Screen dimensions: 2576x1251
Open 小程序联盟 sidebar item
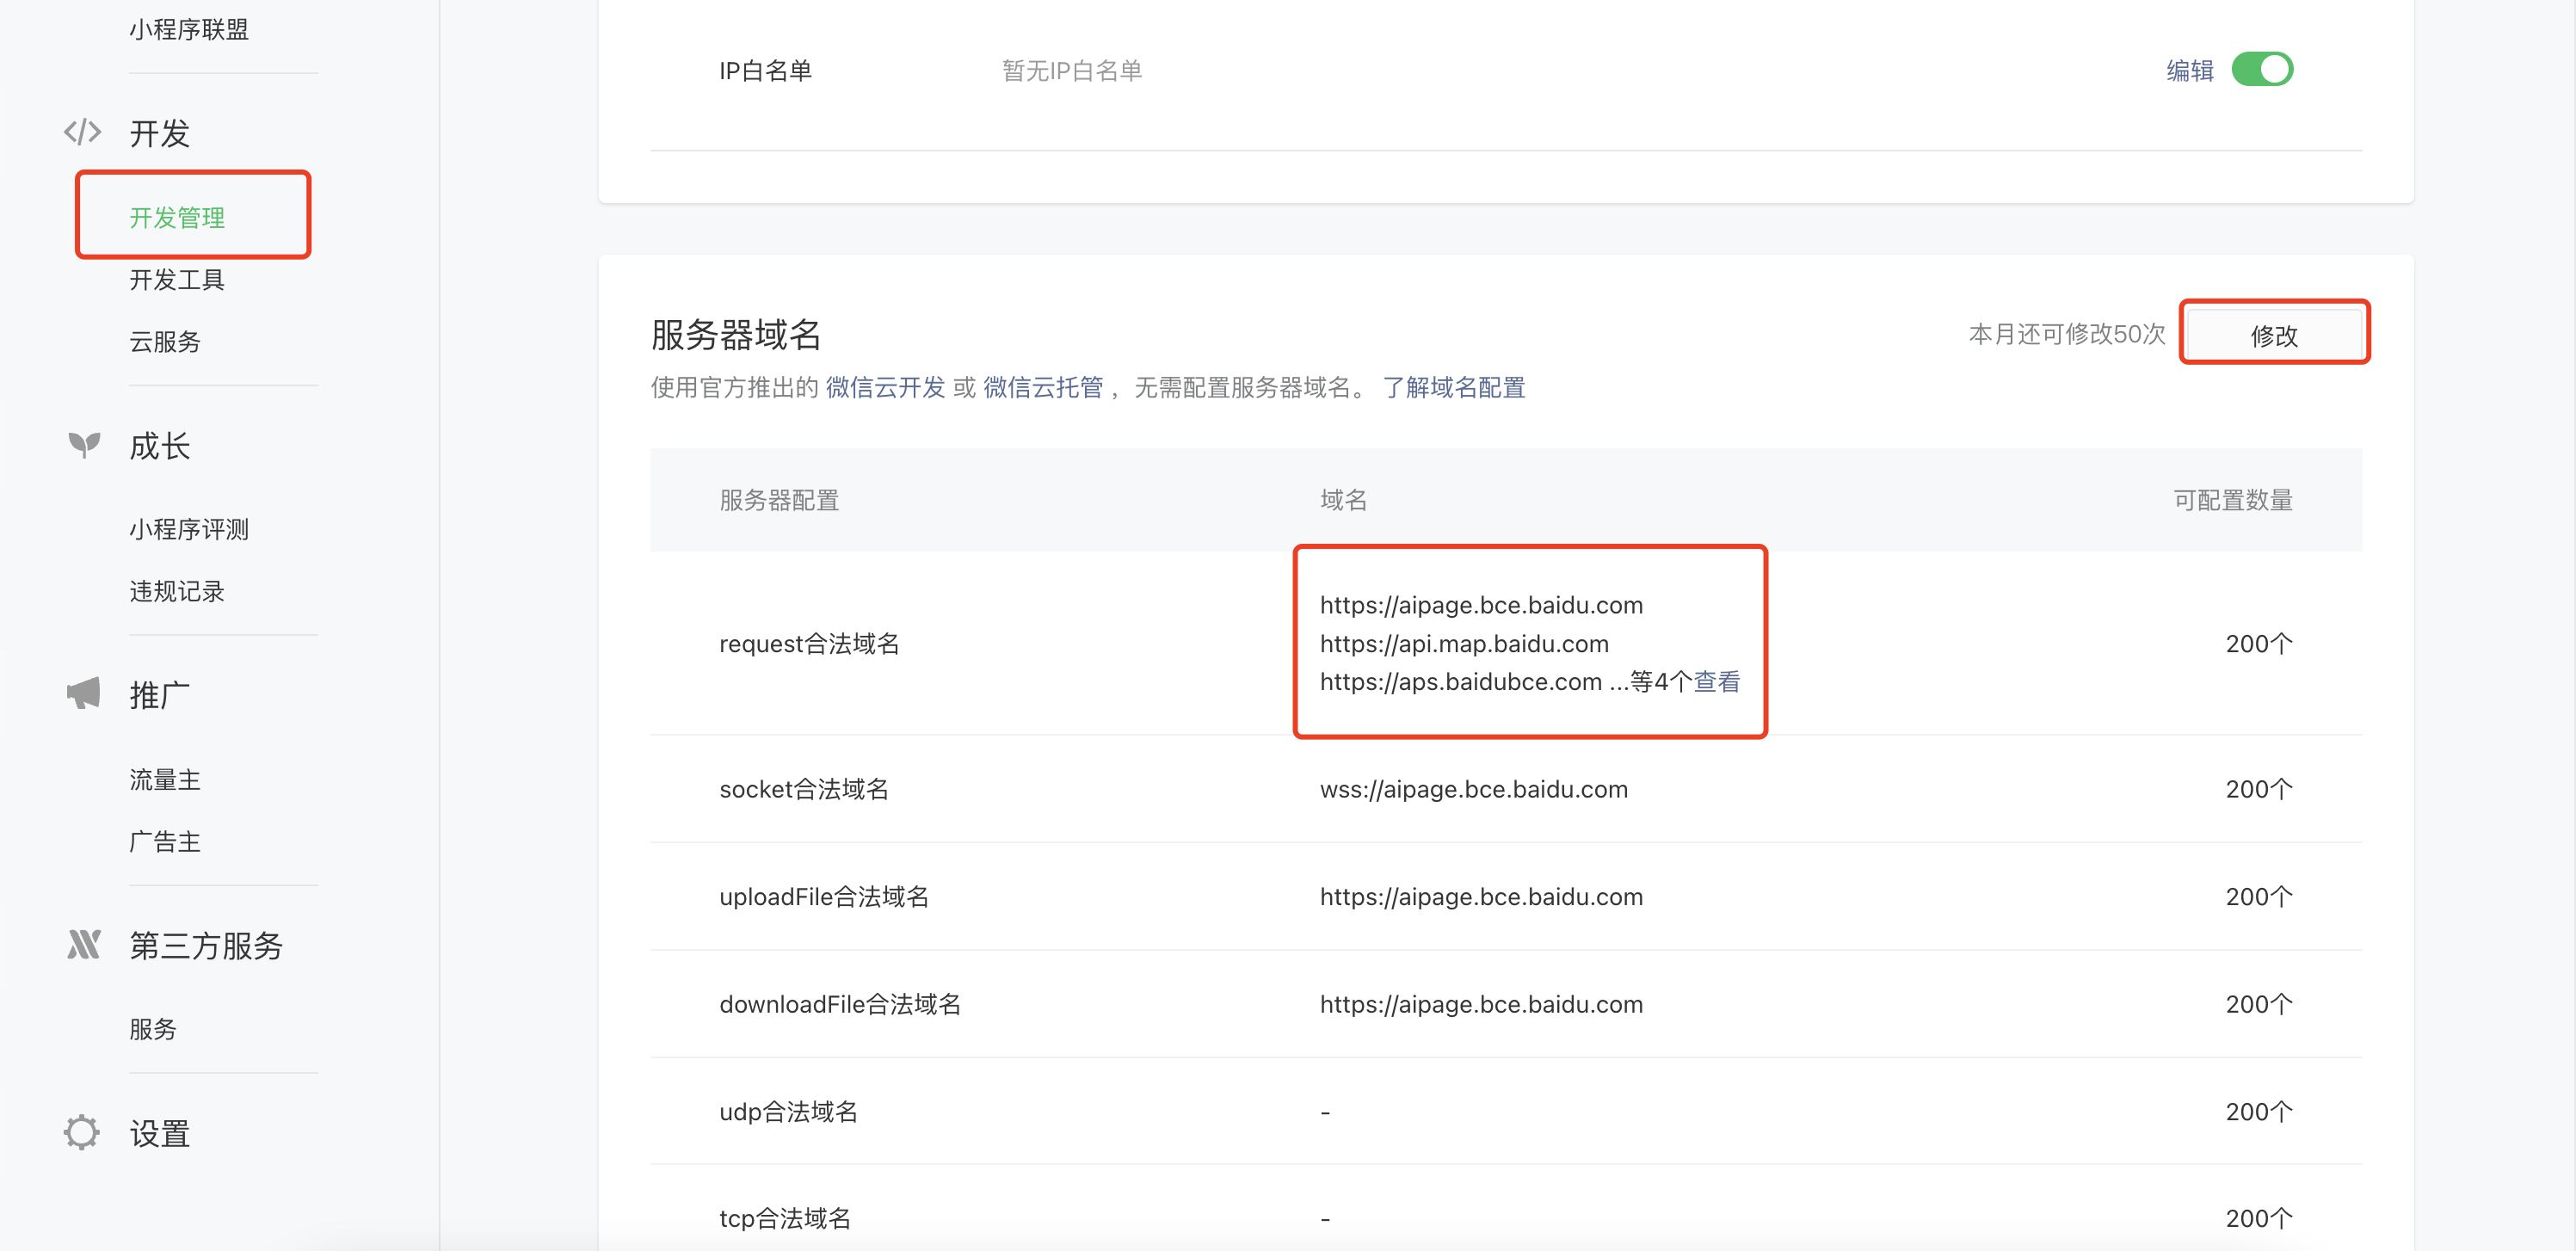click(189, 30)
